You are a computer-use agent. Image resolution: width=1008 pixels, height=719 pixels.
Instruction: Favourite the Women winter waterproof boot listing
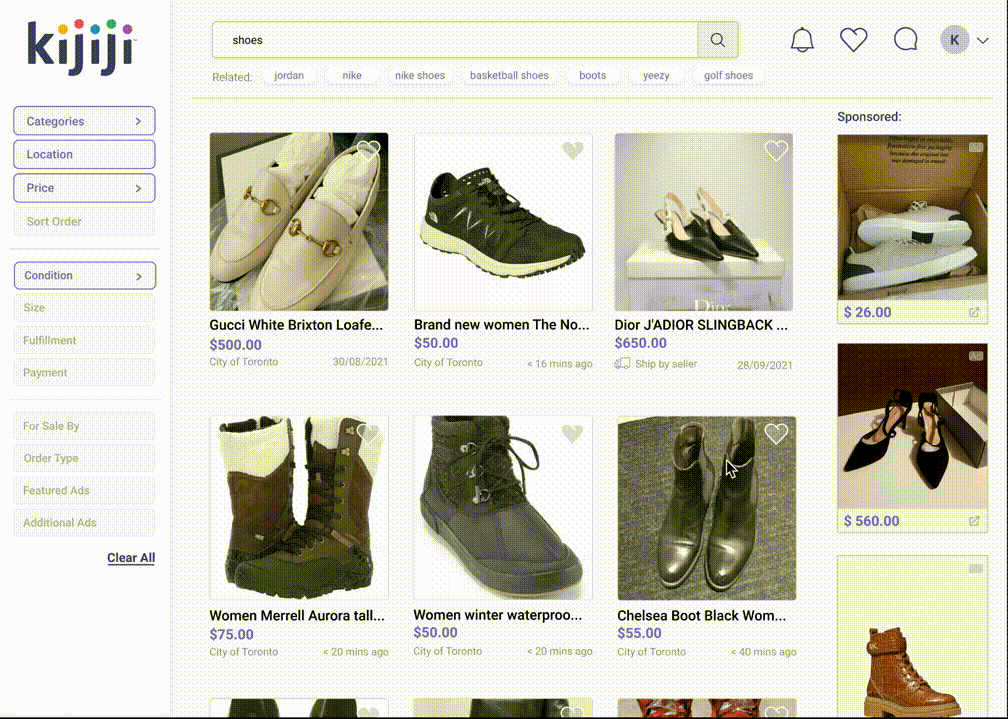pyautogui.click(x=572, y=433)
